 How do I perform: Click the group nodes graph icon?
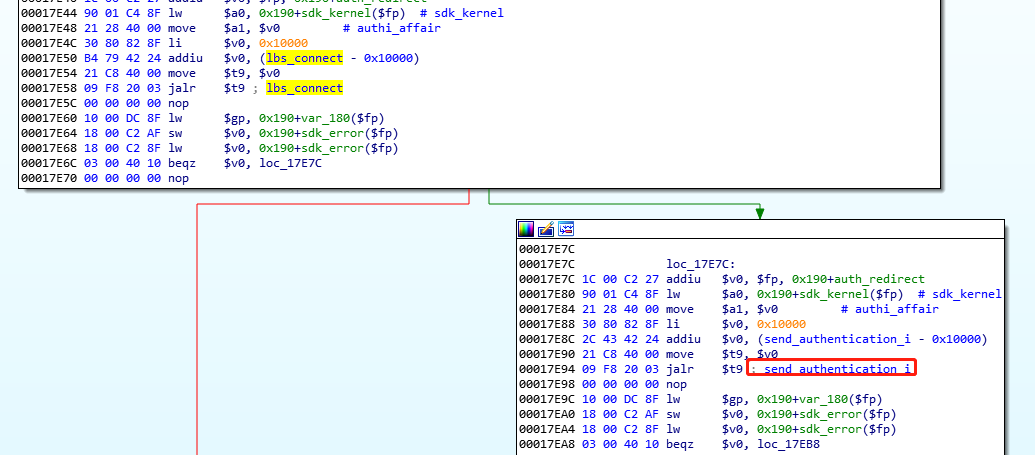point(566,229)
